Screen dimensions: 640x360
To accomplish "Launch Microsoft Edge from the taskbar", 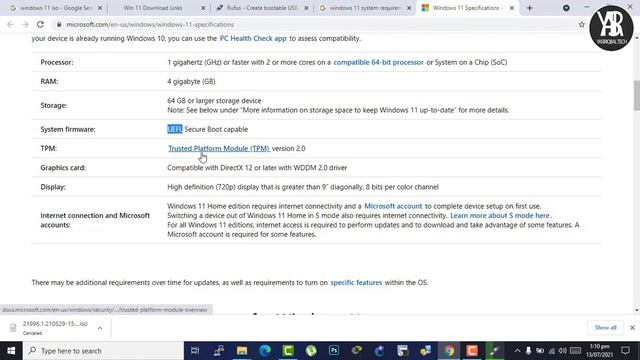I will [265, 351].
